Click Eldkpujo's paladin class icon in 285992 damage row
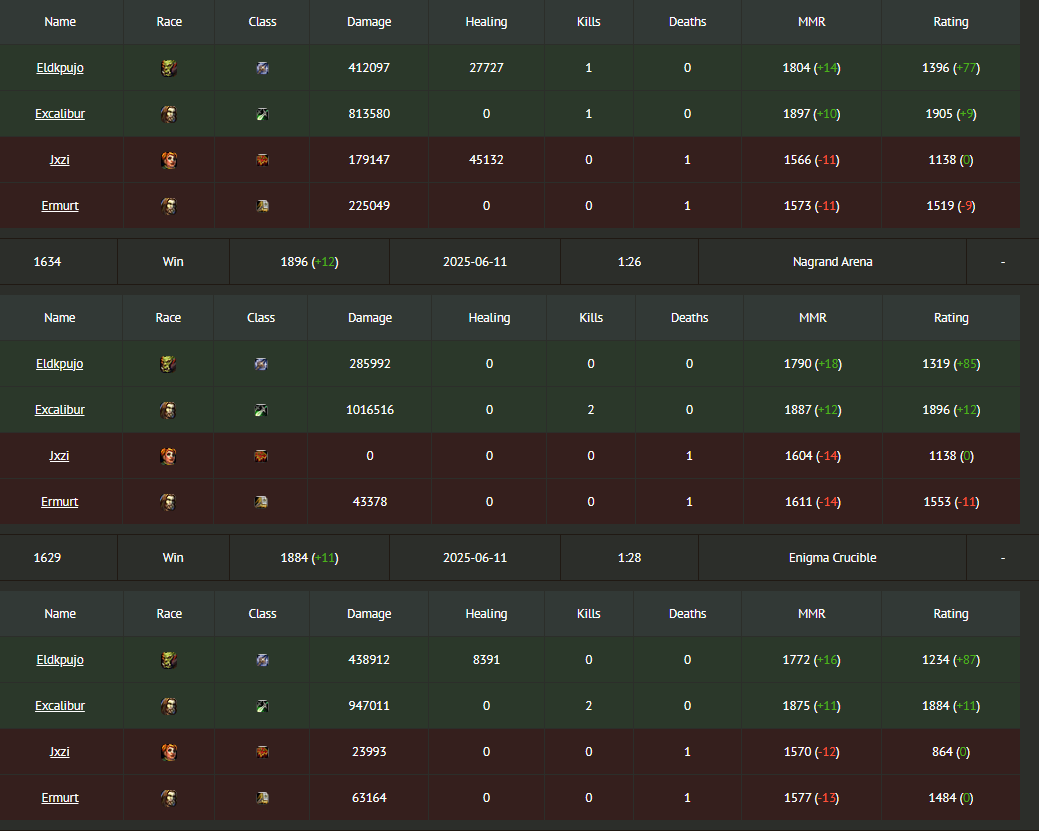Viewport: 1039px width, 831px height. point(261,364)
